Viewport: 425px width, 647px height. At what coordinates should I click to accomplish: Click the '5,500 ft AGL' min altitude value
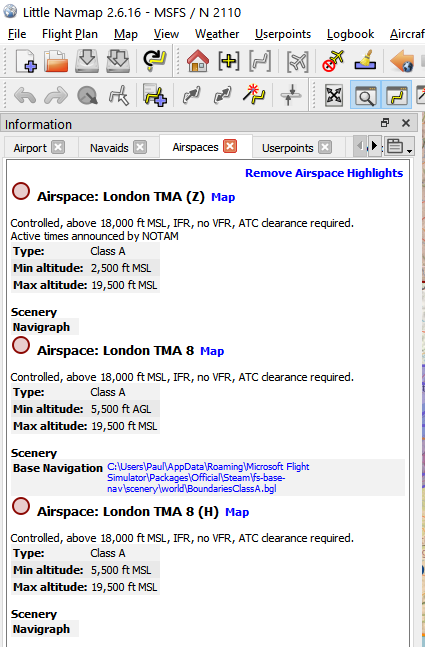point(121,409)
